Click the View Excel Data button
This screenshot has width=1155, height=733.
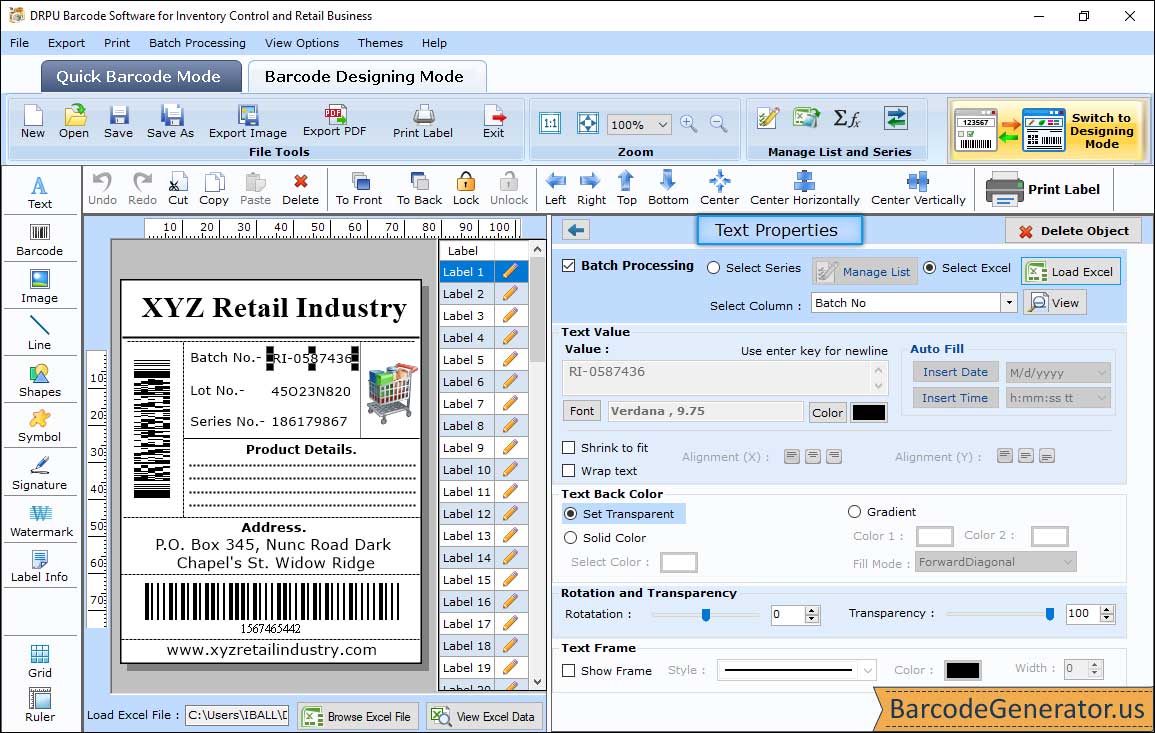(x=484, y=716)
